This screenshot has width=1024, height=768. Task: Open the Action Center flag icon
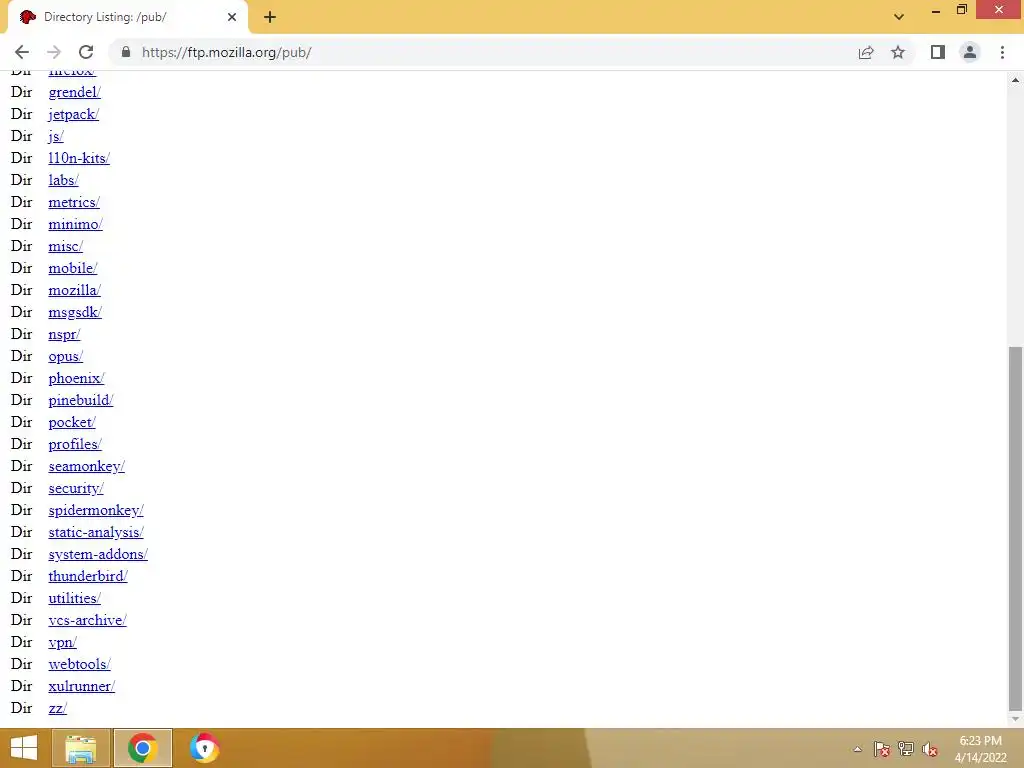click(882, 749)
